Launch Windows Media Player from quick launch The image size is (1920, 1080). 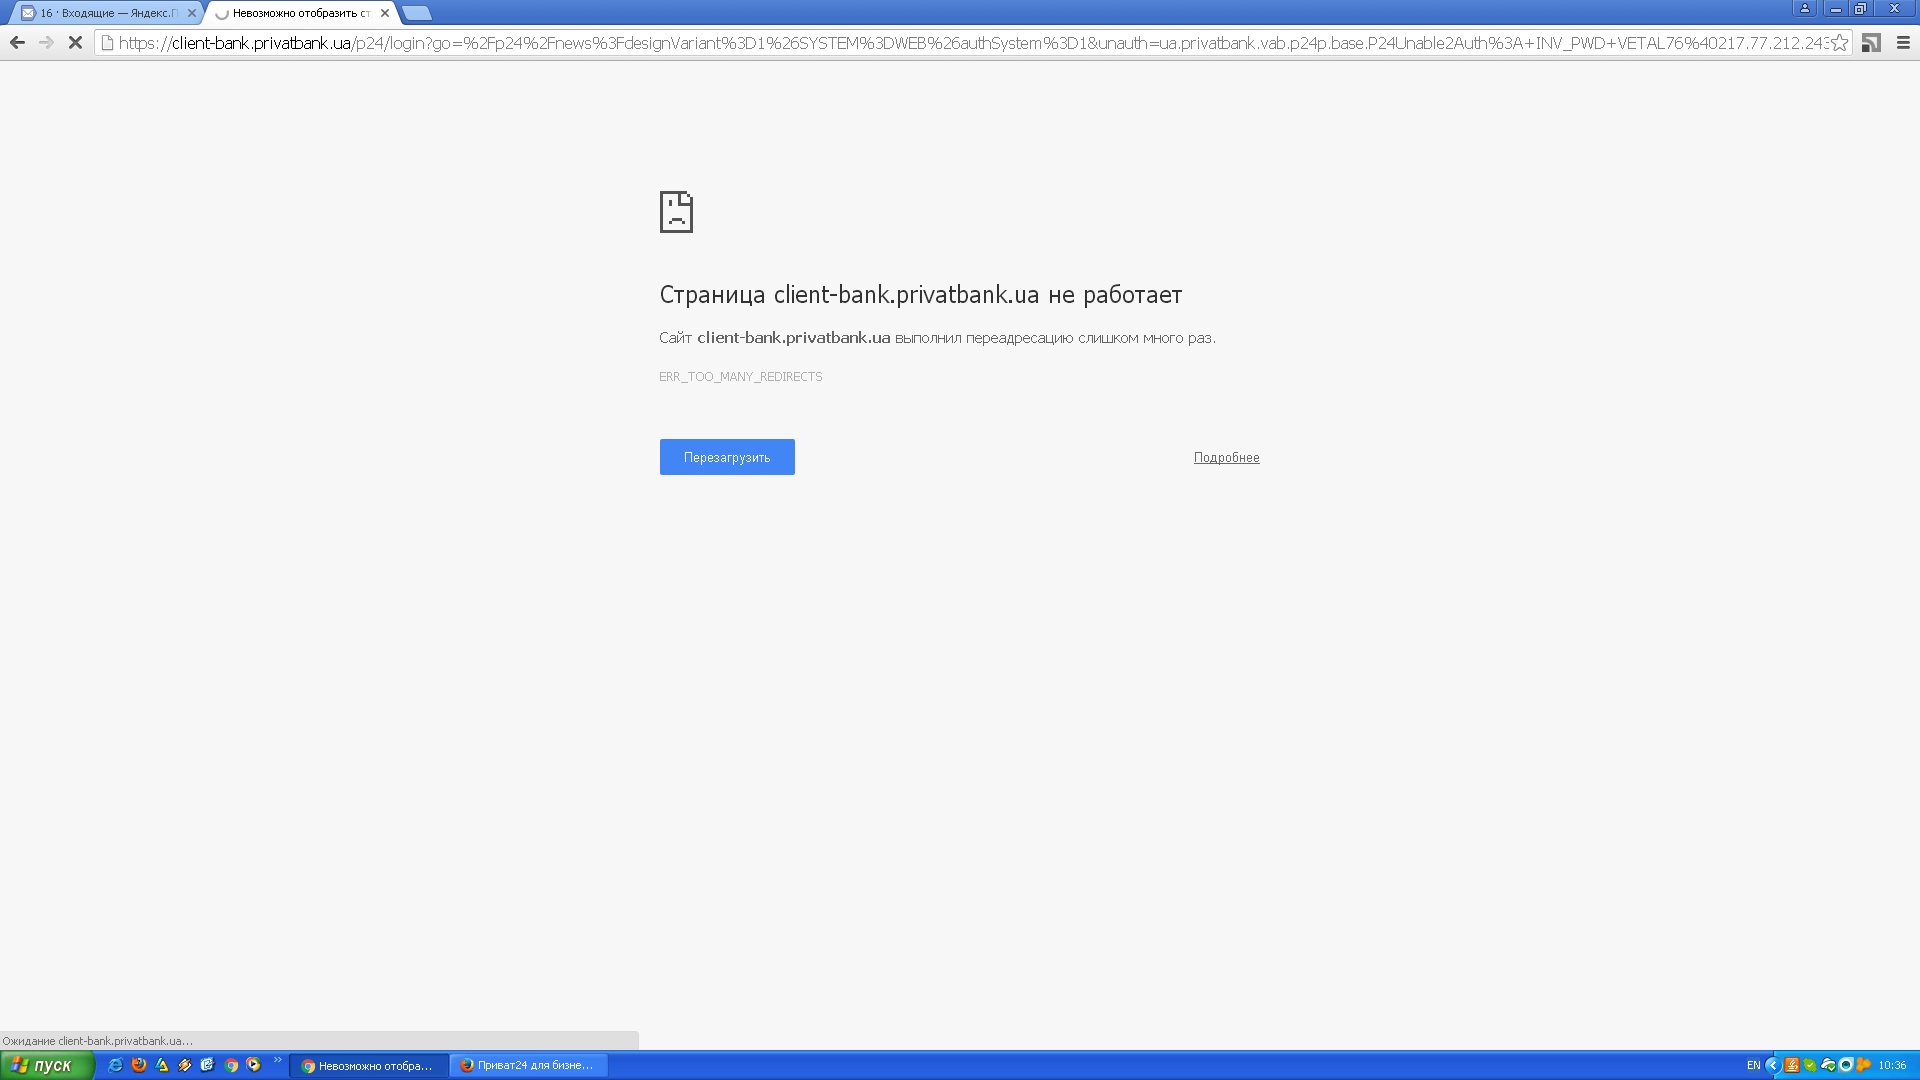tap(254, 1065)
